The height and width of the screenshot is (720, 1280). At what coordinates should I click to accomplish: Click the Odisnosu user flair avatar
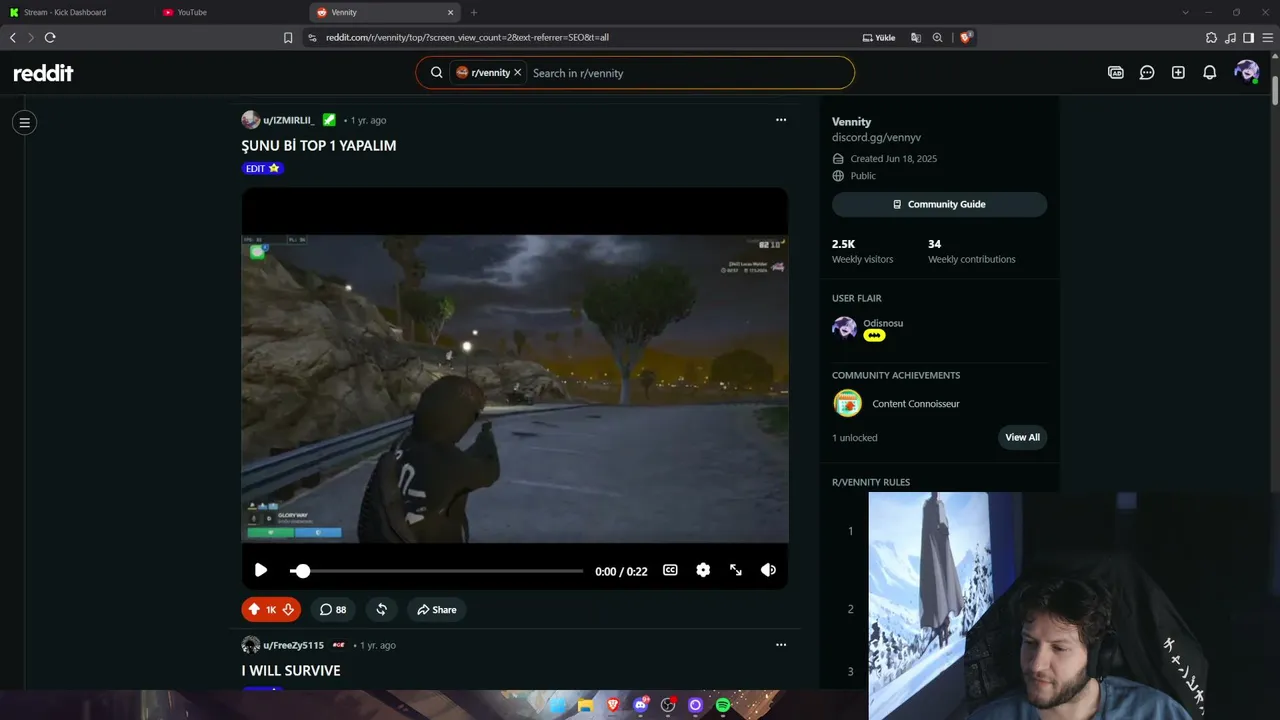[x=845, y=329]
